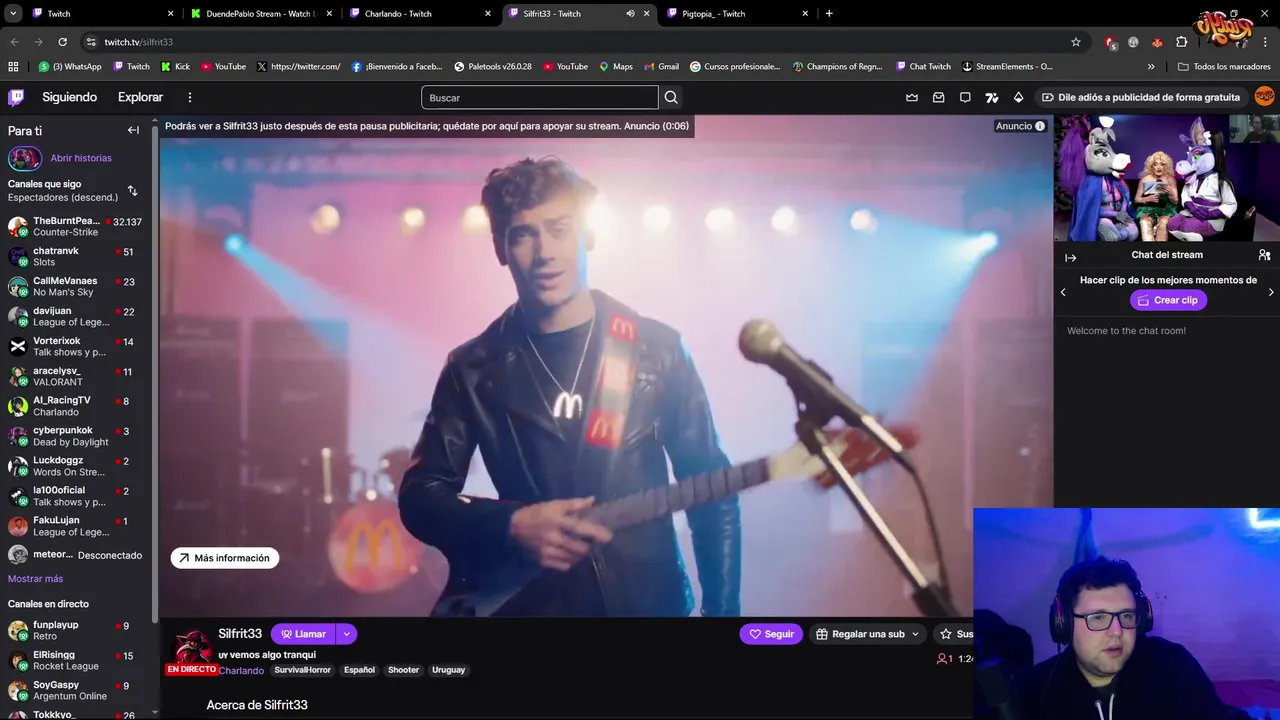Expand followed channels with Mostrar más
1280x720 pixels.
point(35,579)
